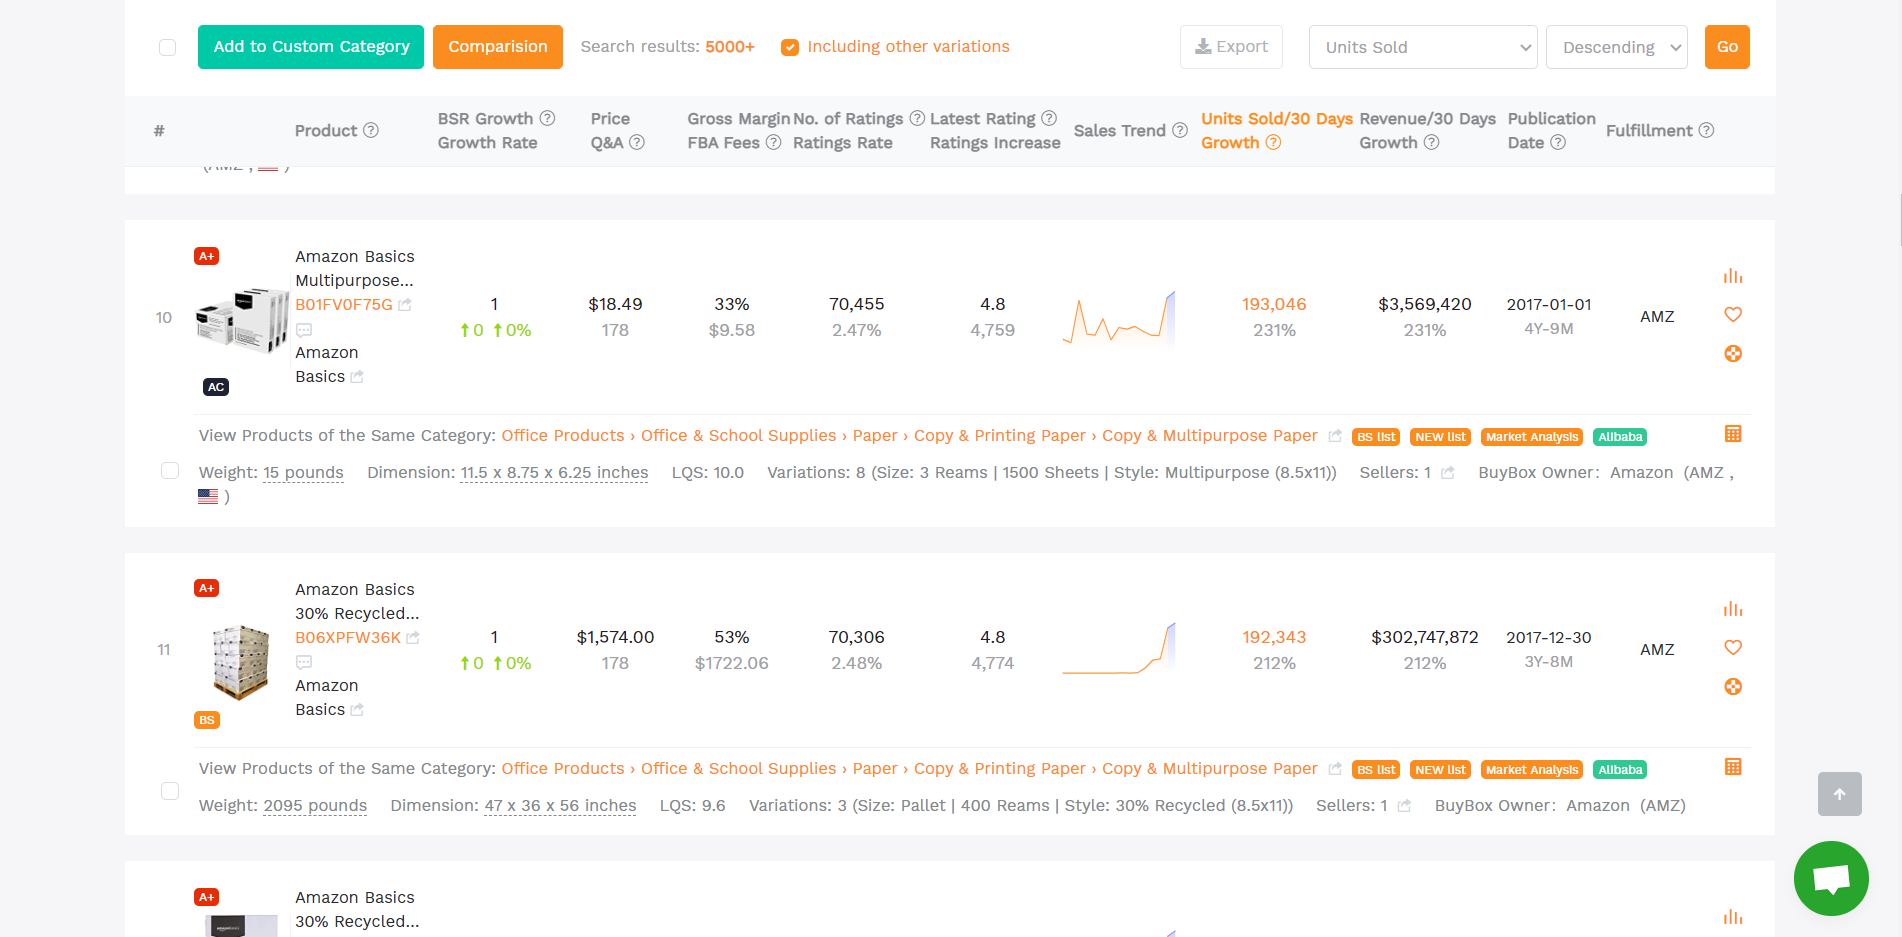
Task: Export the search results
Action: pos(1231,47)
